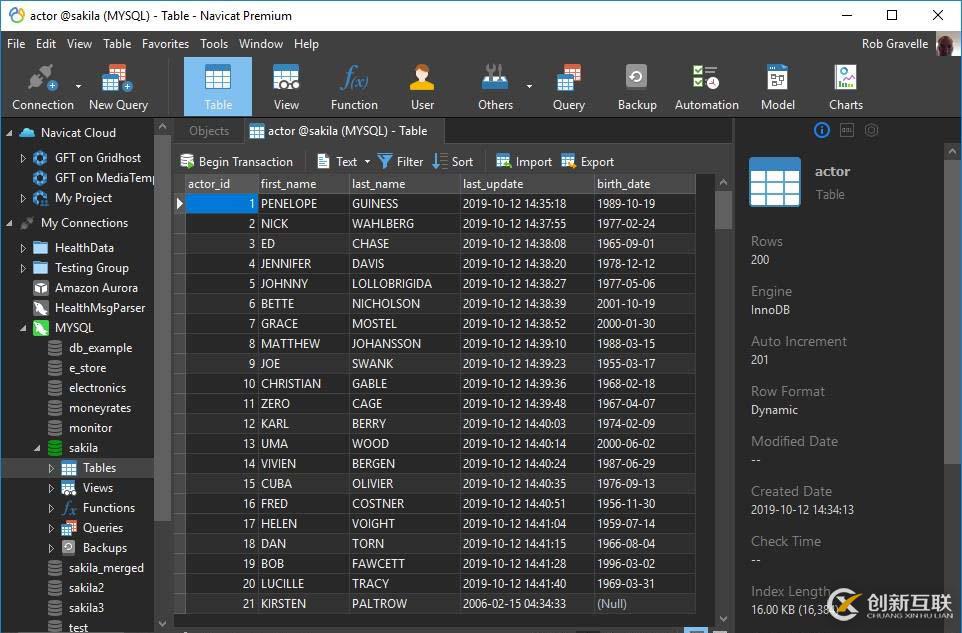Open the Text dropdown arrow
The image size is (962, 633).
pos(367,162)
